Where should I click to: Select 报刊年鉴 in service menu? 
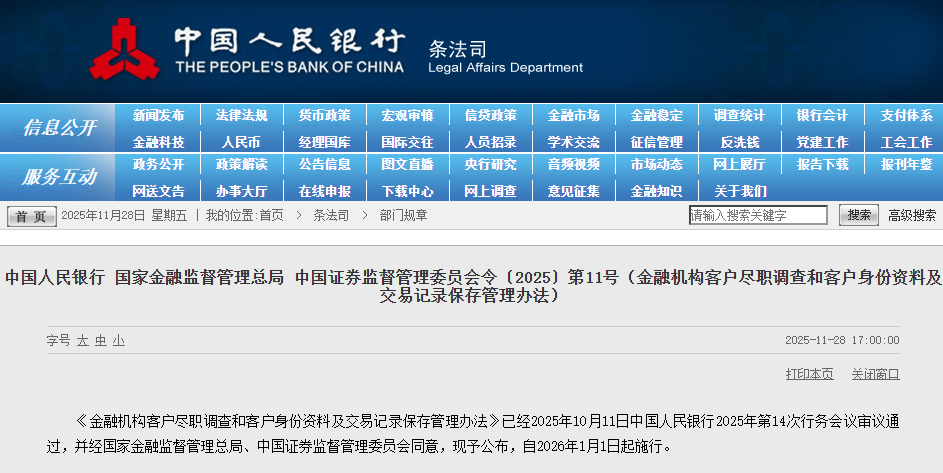pos(906,164)
